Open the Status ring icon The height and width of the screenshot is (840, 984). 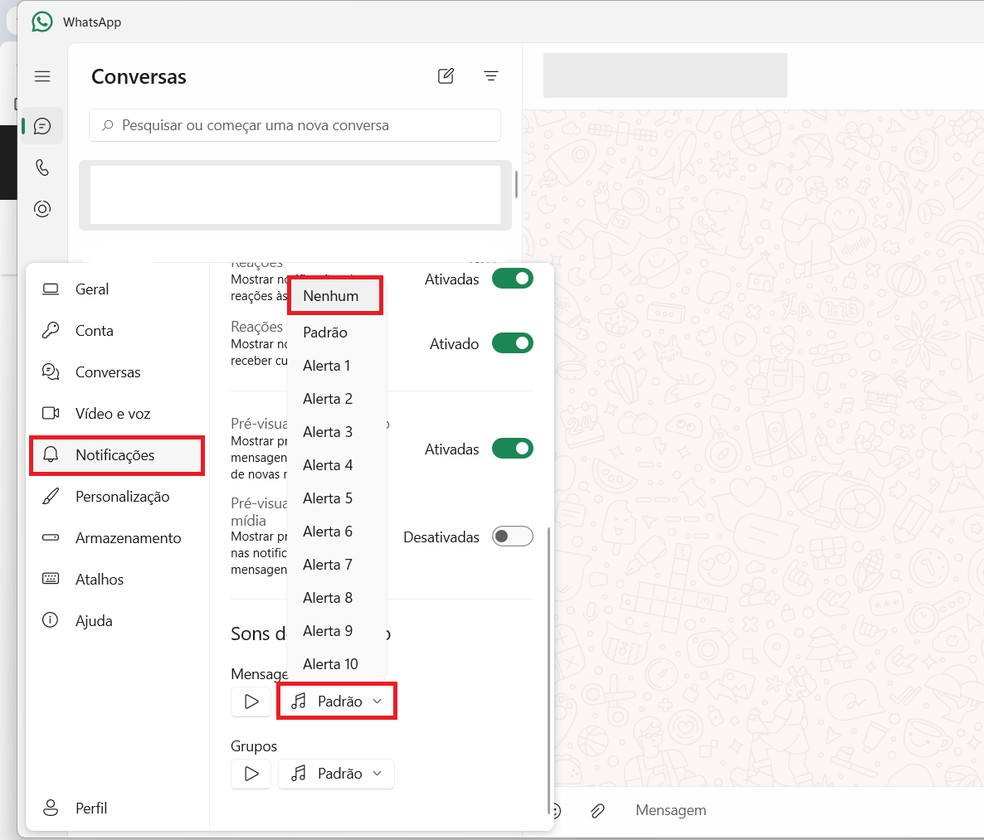(42, 209)
